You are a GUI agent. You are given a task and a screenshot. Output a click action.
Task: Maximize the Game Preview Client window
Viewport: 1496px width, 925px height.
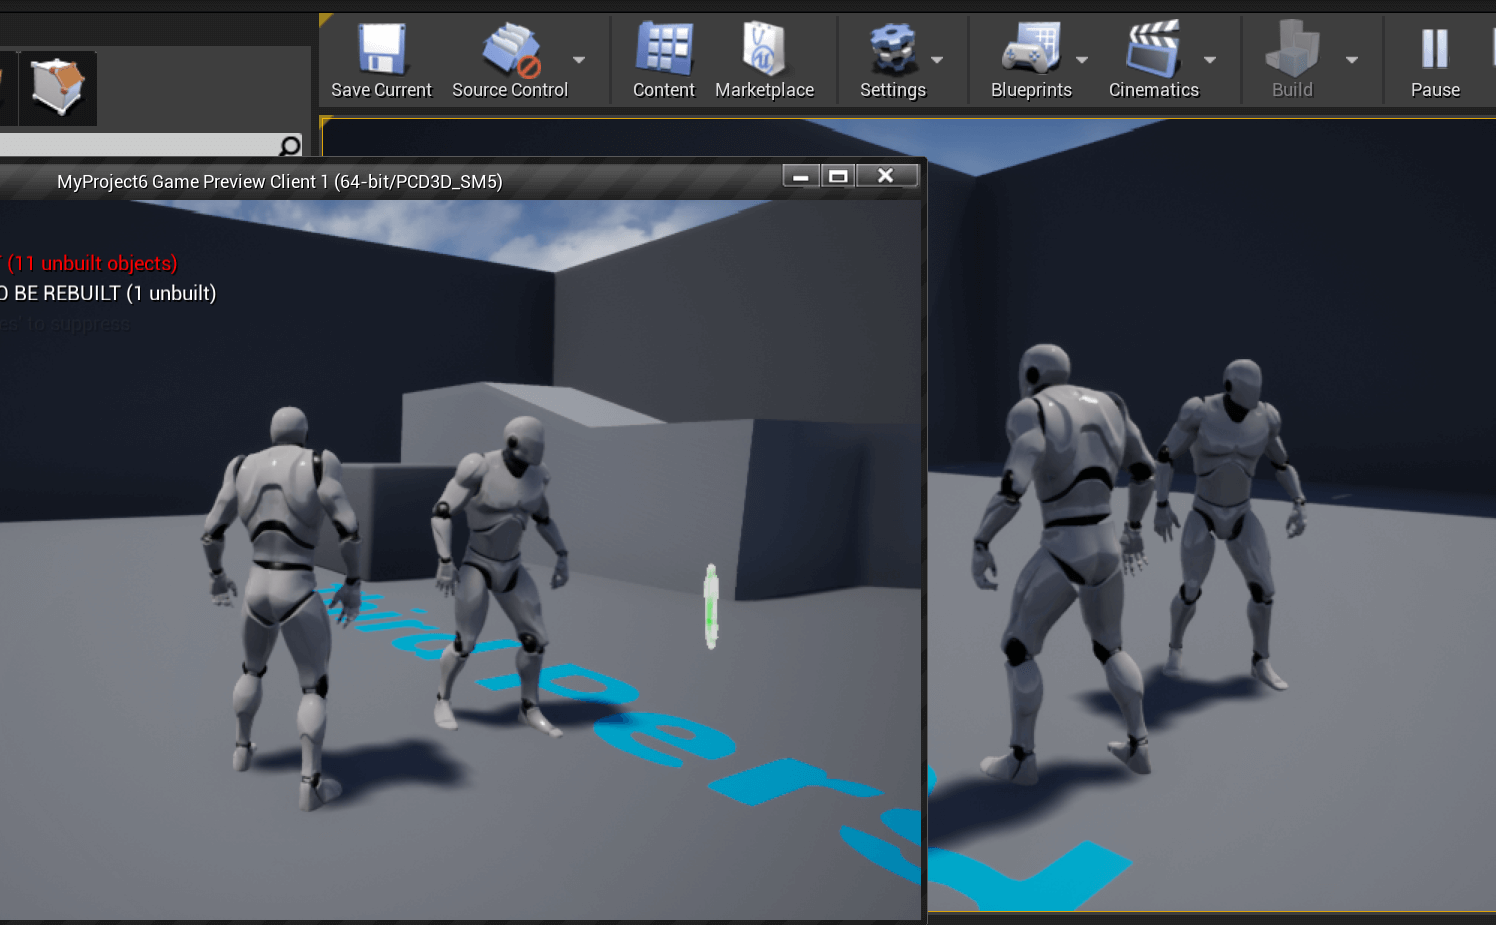(838, 176)
